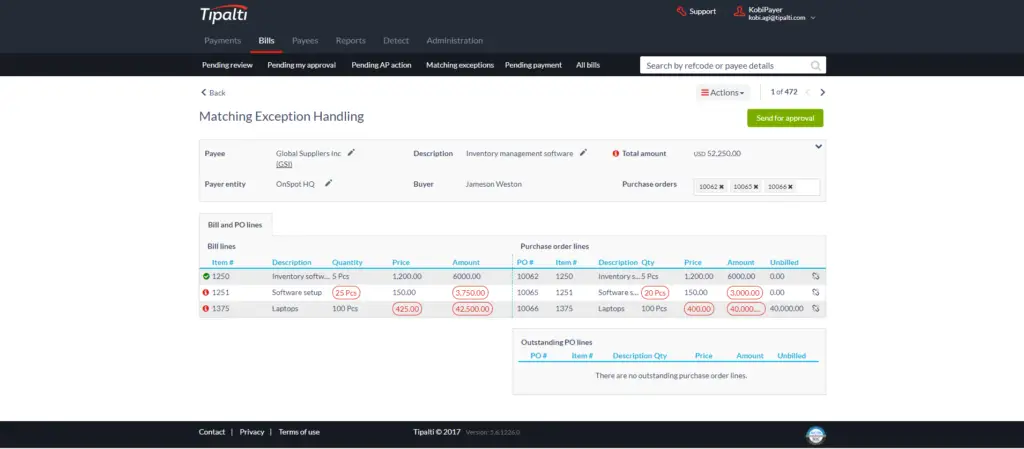Remove purchase order 10066 tag
Image resolution: width=1024 pixels, height=449 pixels.
pos(789,187)
